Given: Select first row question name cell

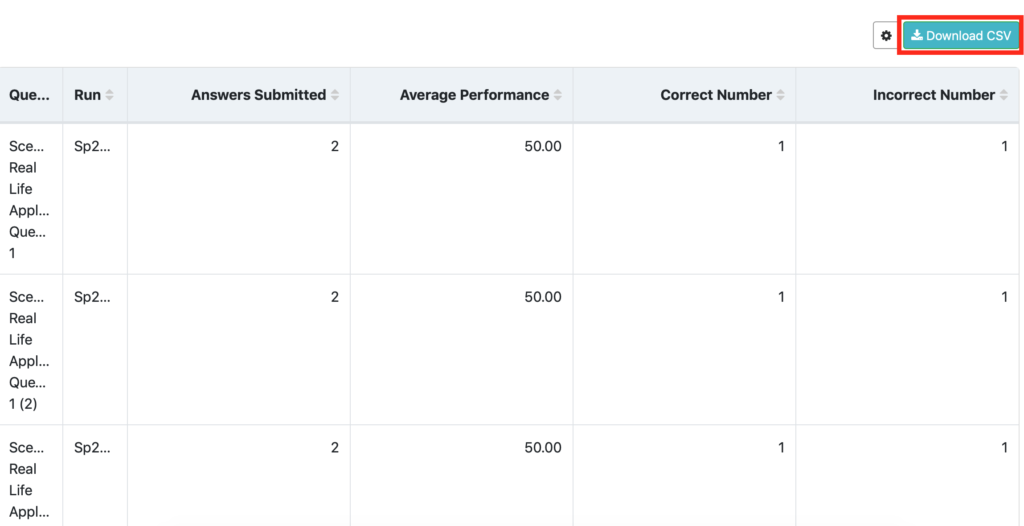Looking at the screenshot, I should click(31, 199).
